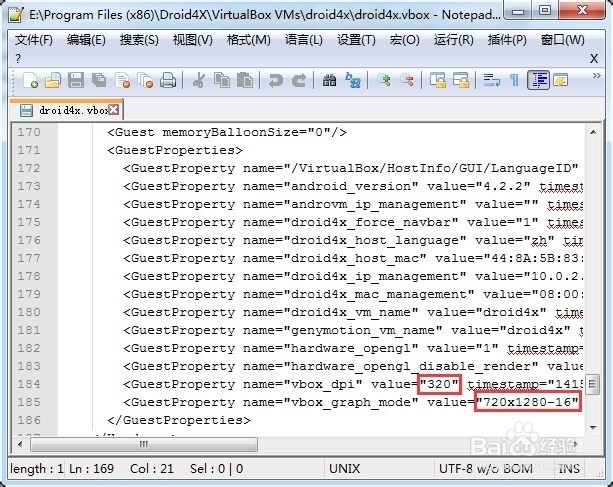Save the file with the floppy disk icon
The width and height of the screenshot is (613, 487).
click(x=76, y=81)
